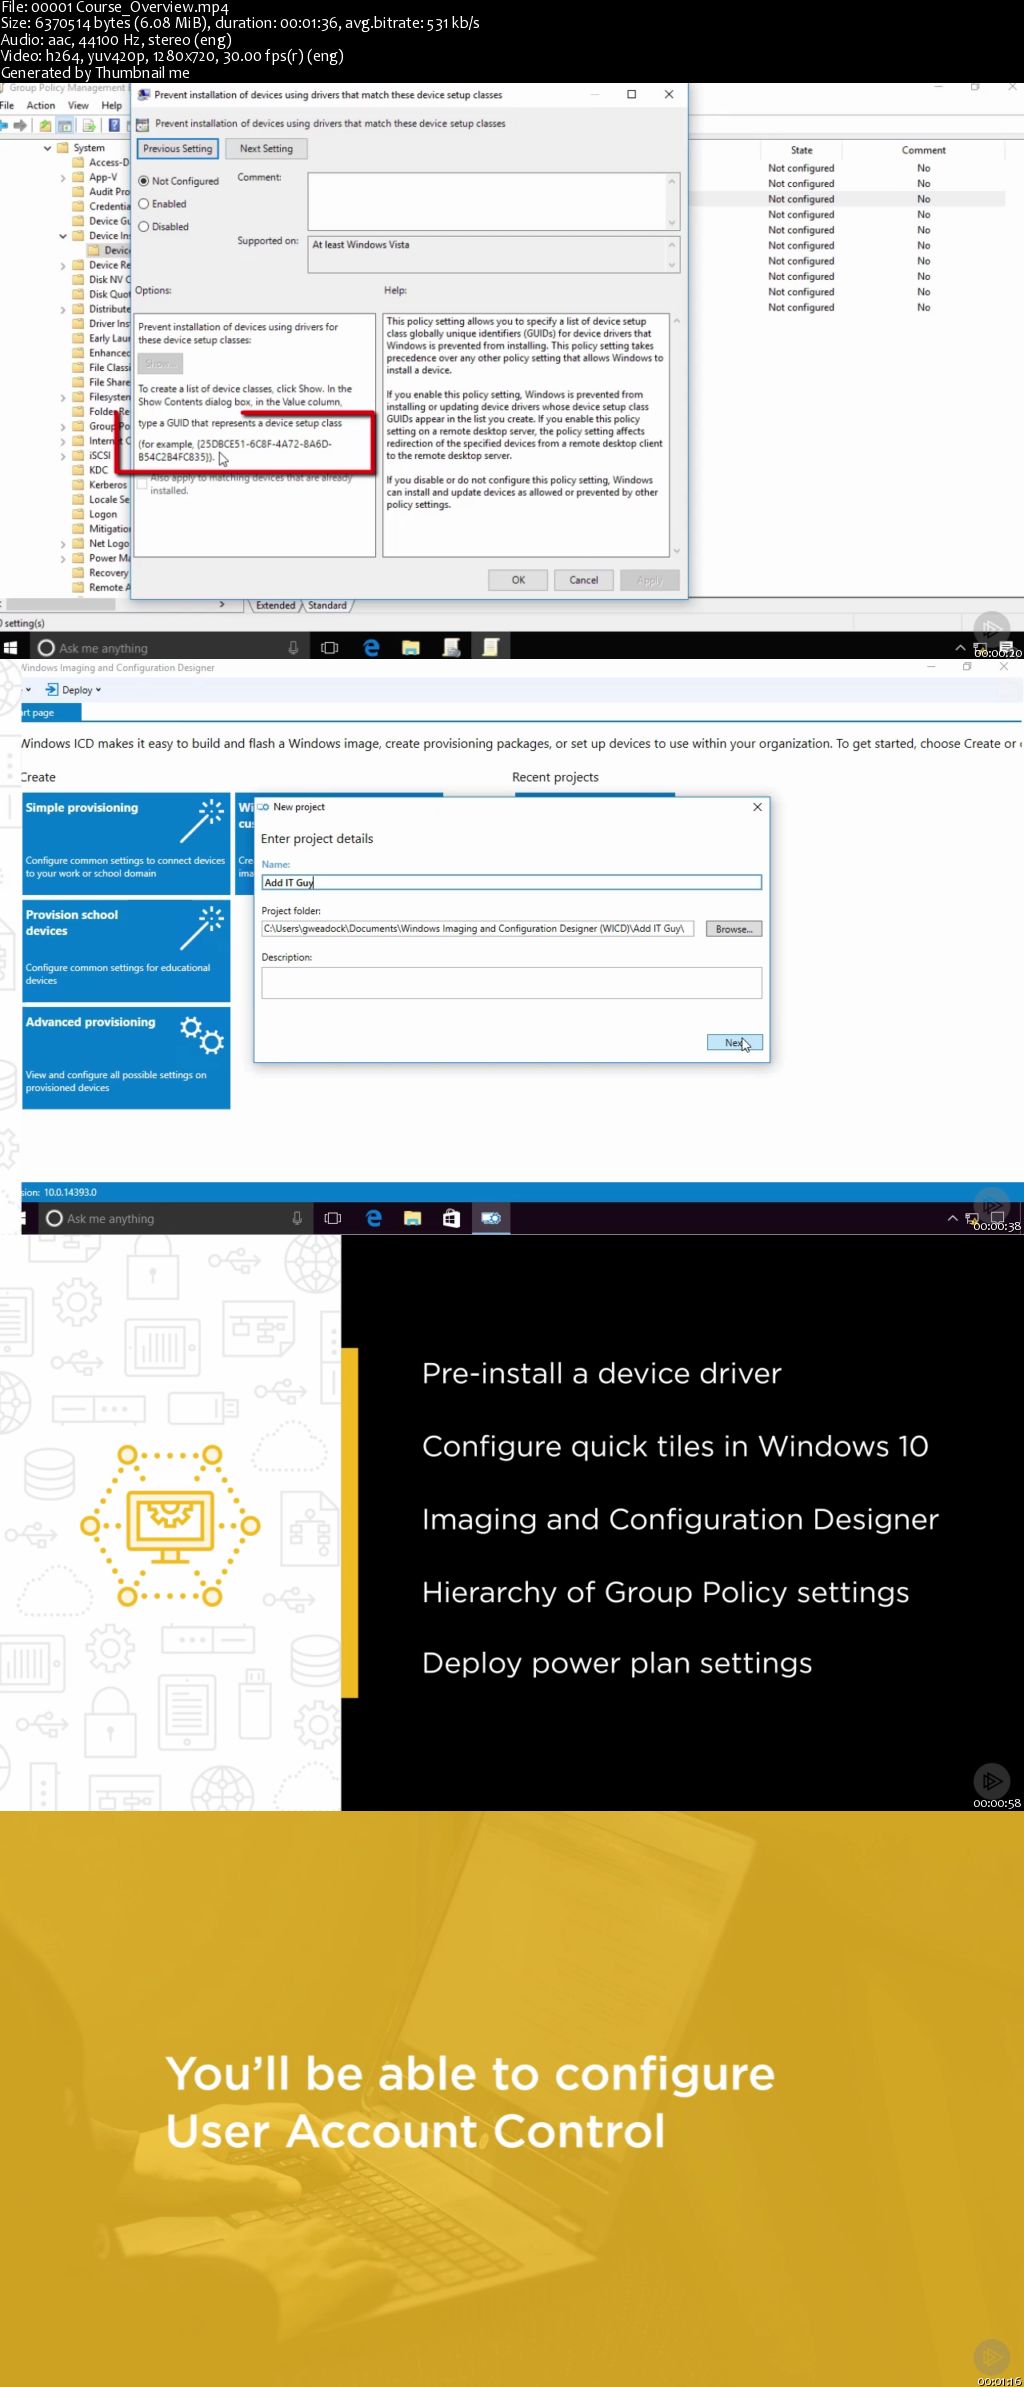Open Microsoft Edge in the first screenshot's taskbar
This screenshot has width=1024, height=2387.
click(371, 648)
